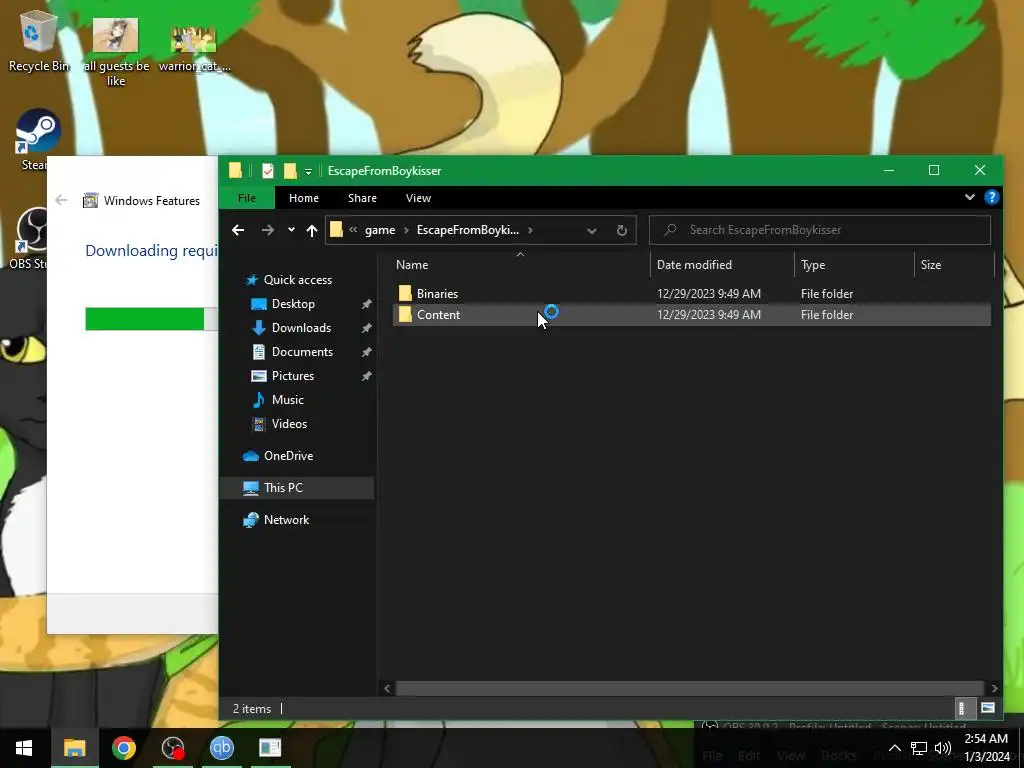Go up one folder level
This screenshot has width=1024, height=768.
[x=312, y=230]
